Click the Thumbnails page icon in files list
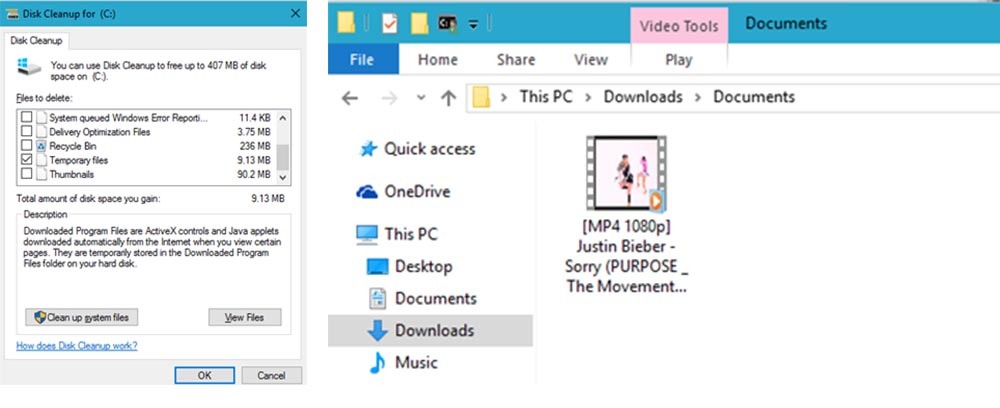1000x408 pixels. click(x=41, y=174)
